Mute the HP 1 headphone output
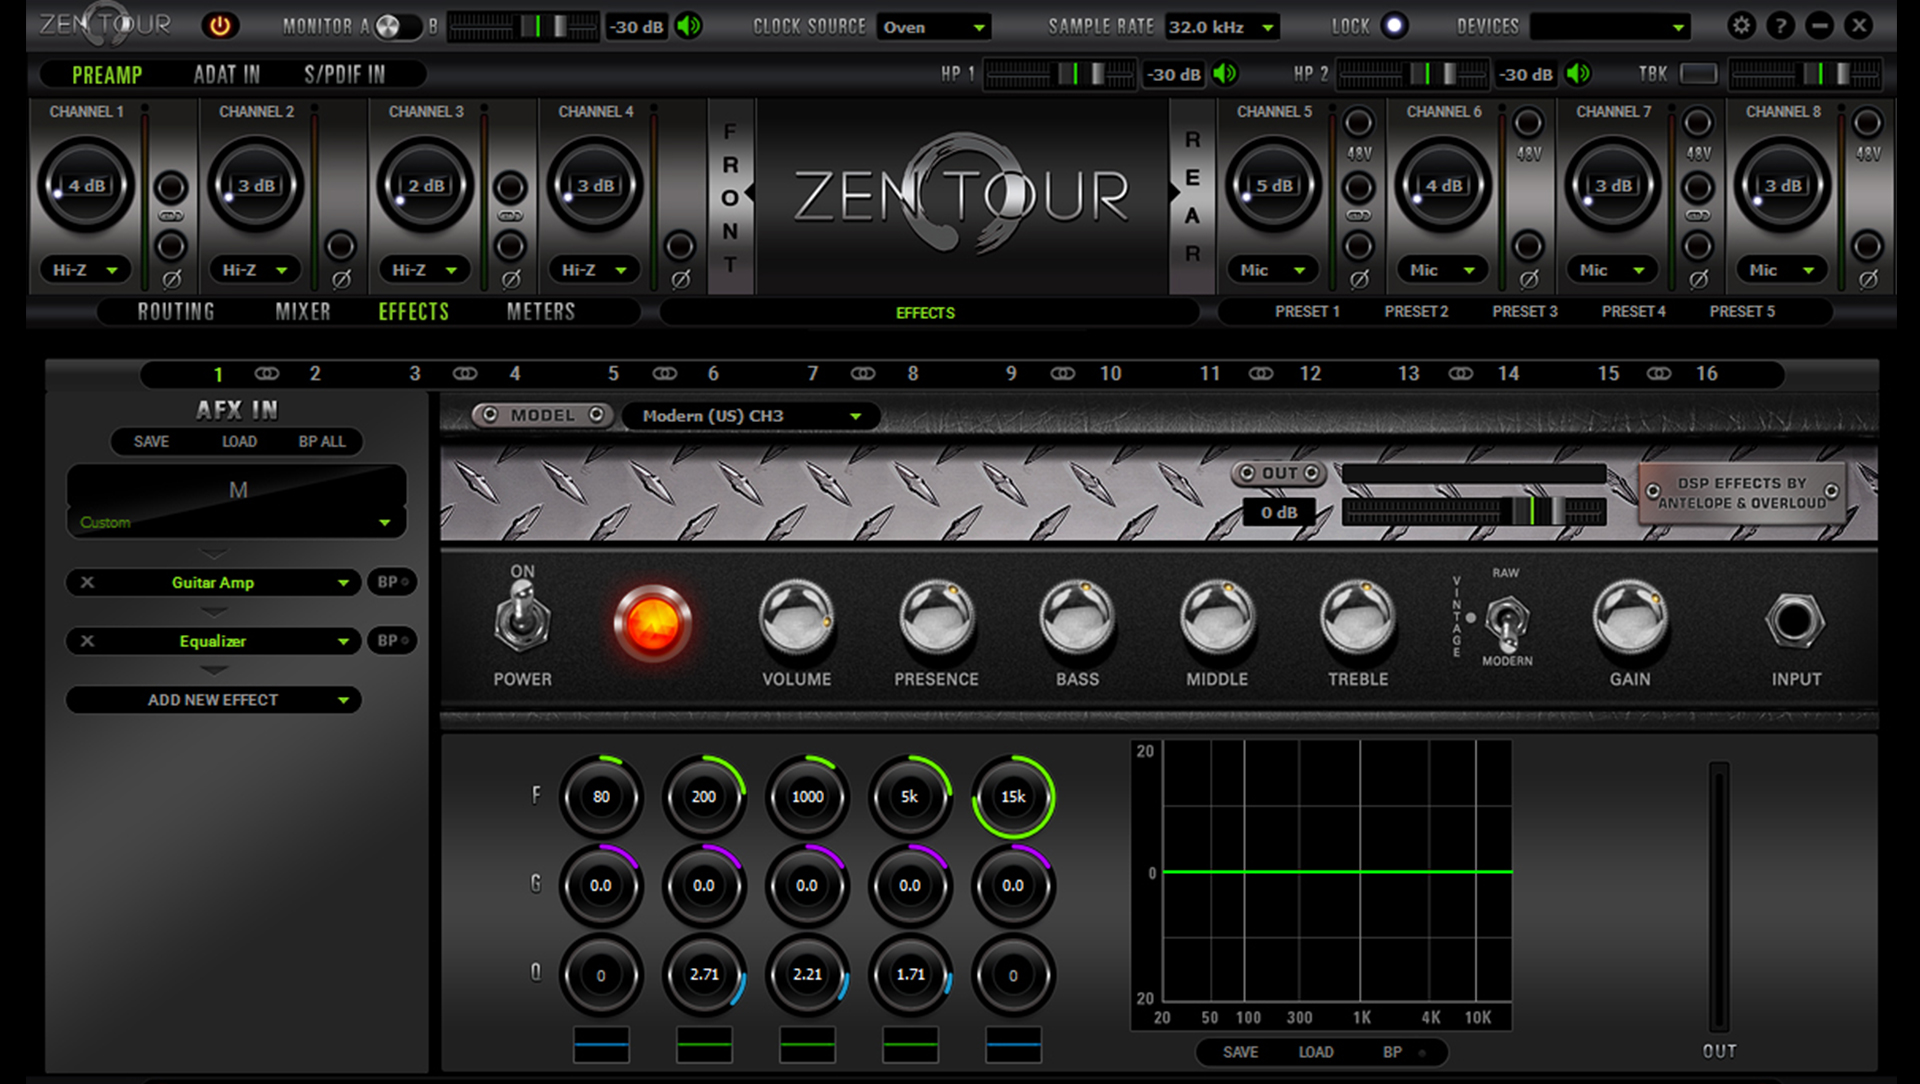Image resolution: width=1920 pixels, height=1084 pixels. [1226, 74]
